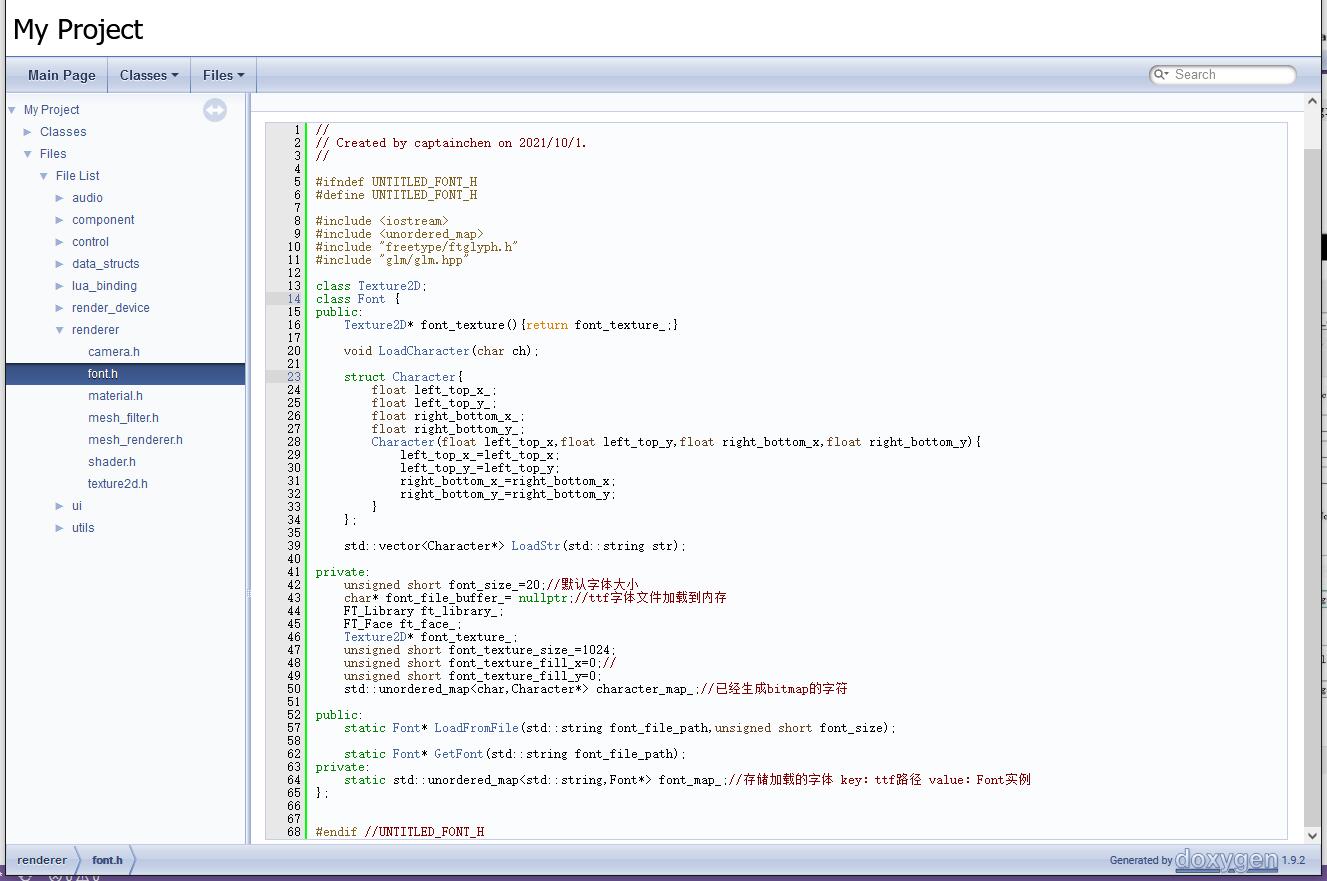Click LoadCharacter link on line 20
1327x881 pixels.
coord(424,351)
